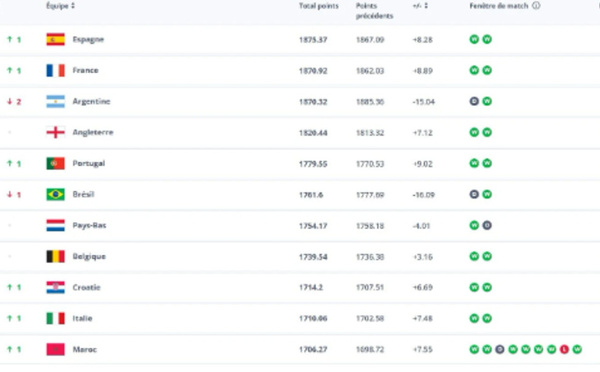Viewport: 600px width, 372px height.
Task: Open the Portugal team link
Action: 89,163
